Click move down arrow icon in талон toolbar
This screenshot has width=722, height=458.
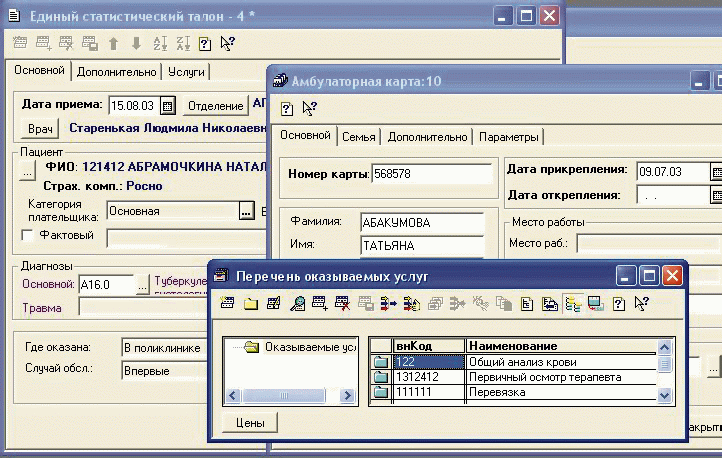136,44
